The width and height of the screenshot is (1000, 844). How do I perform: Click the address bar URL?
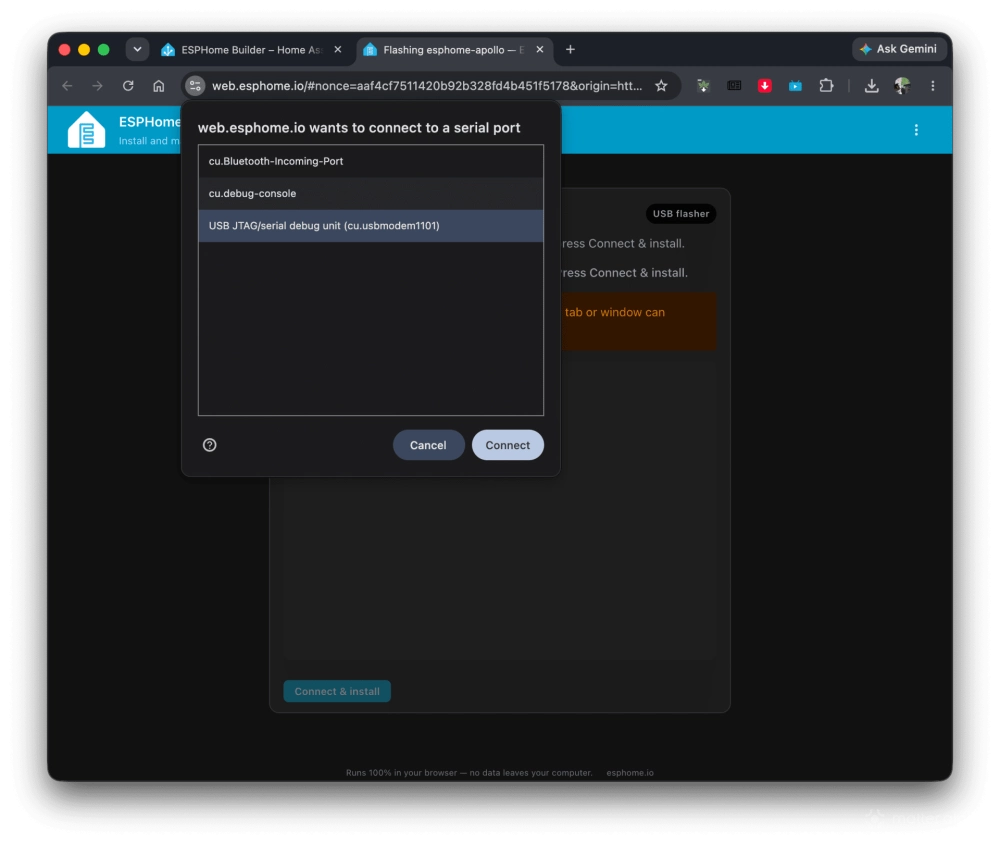pos(427,86)
